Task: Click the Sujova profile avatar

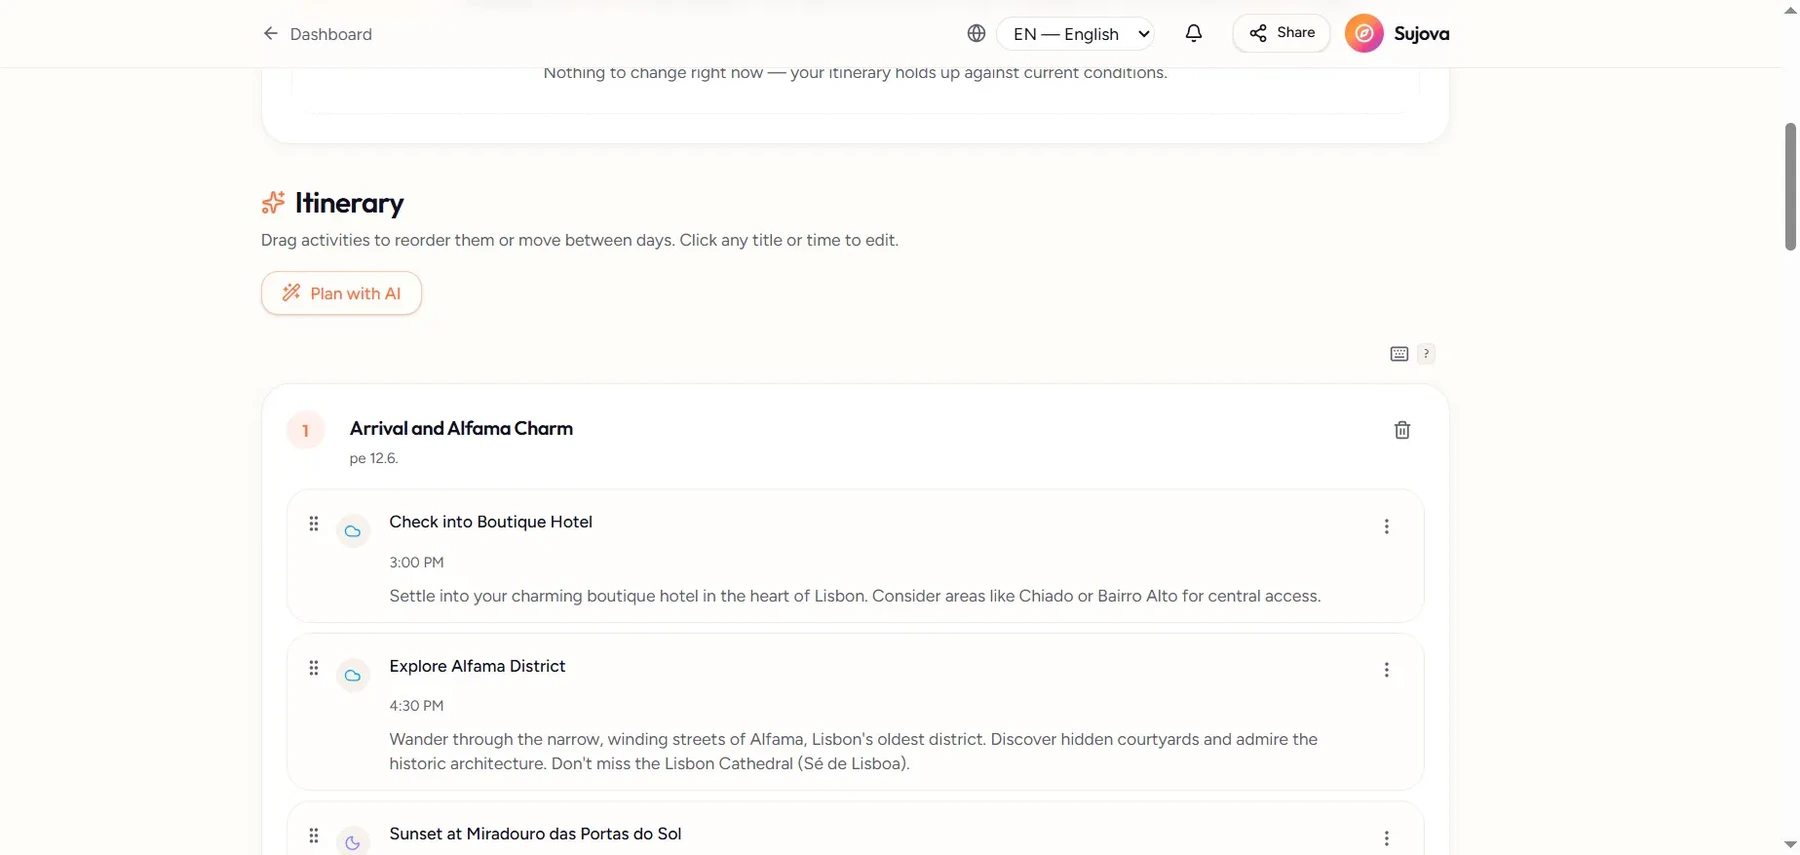Action: (x=1364, y=33)
